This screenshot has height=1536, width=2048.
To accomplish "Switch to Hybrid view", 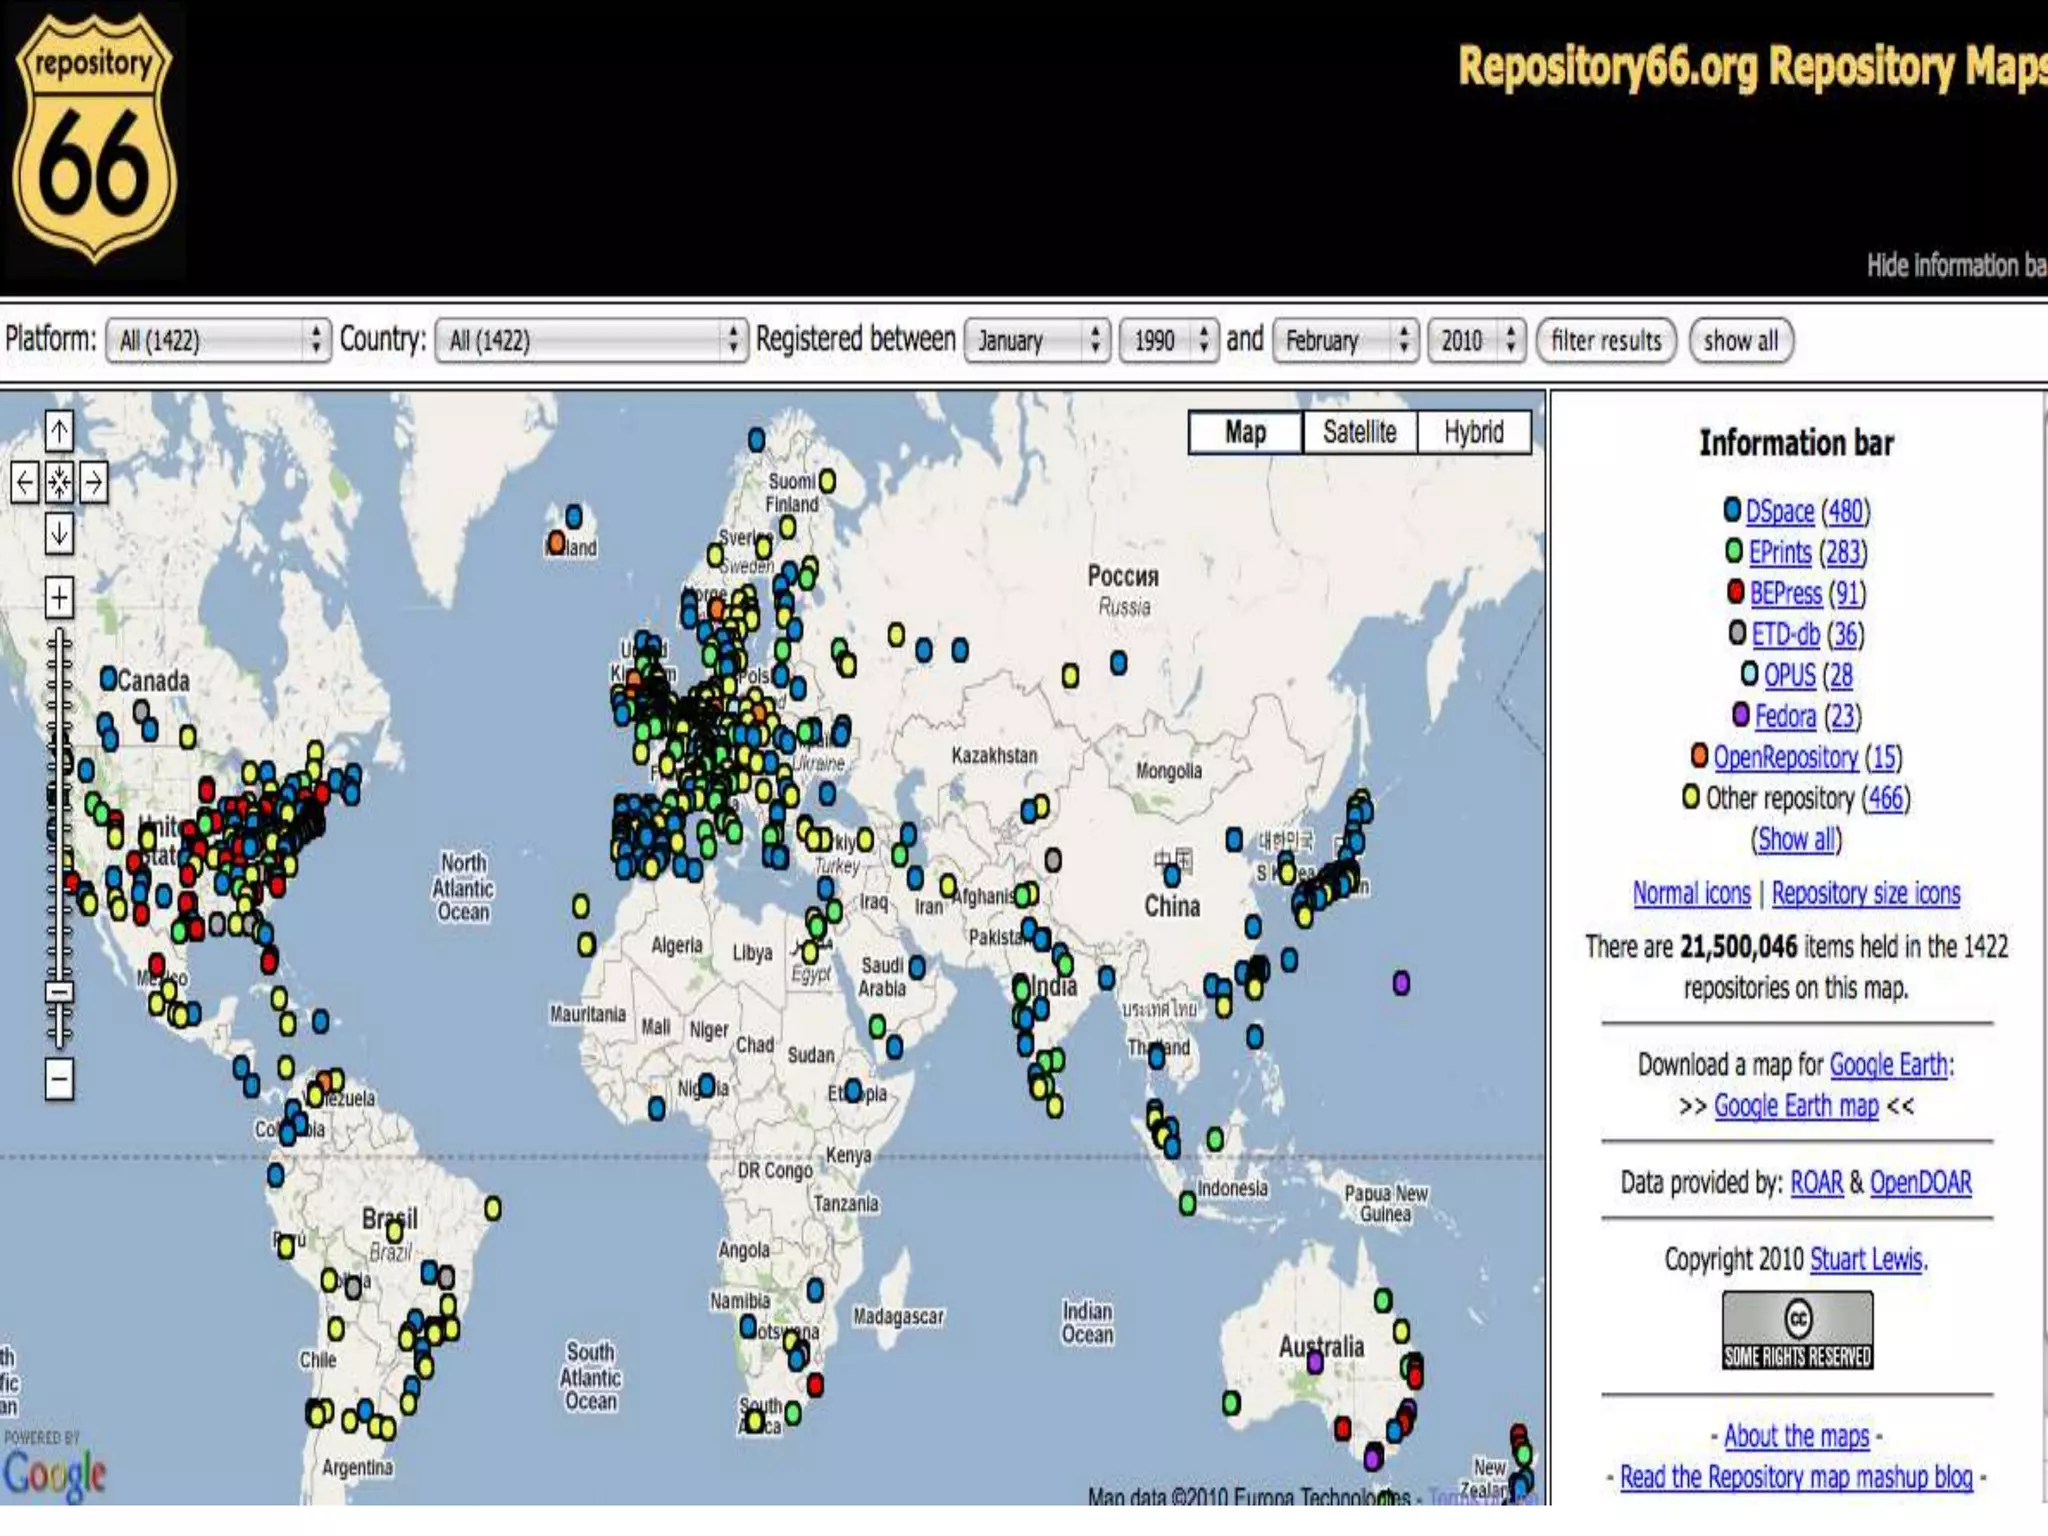I will [x=1474, y=432].
